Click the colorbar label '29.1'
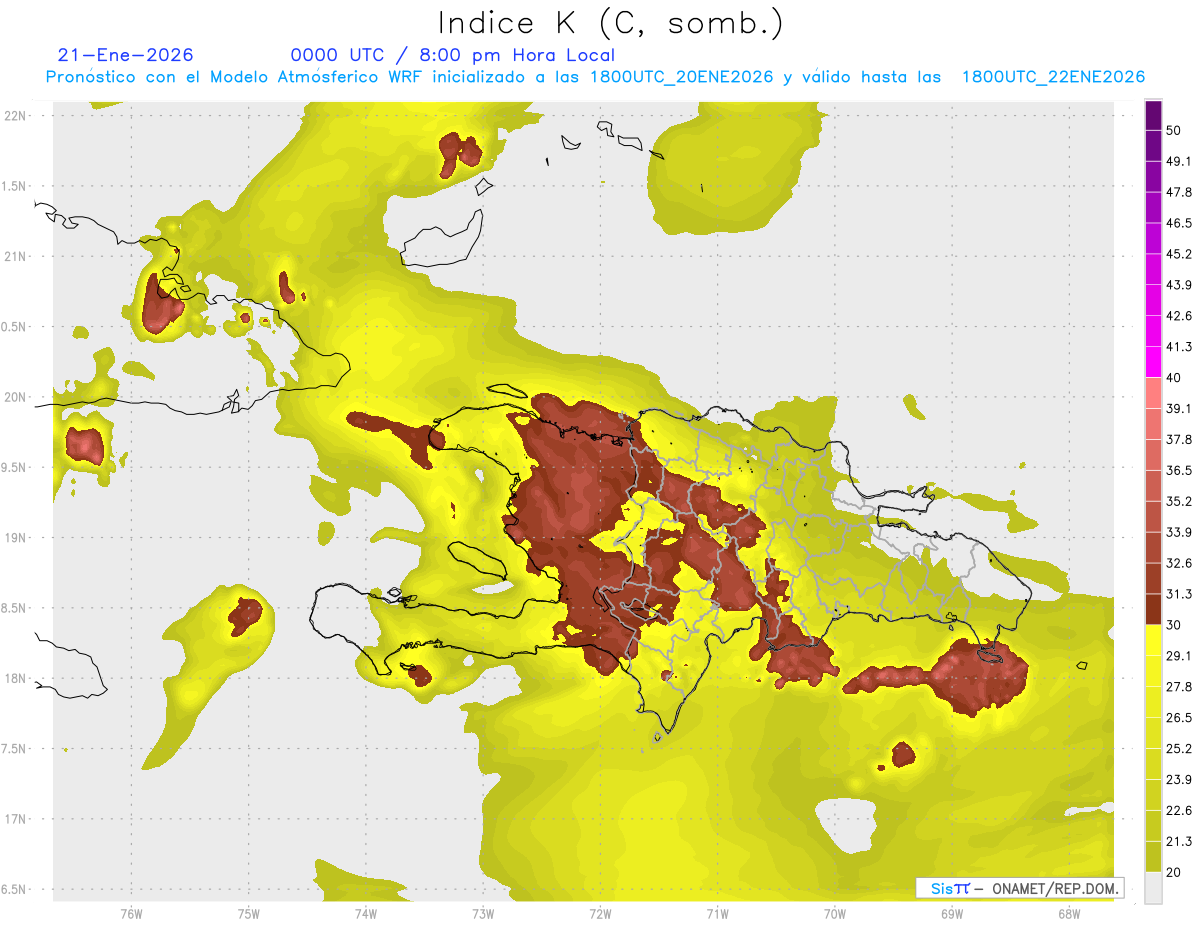The width and height of the screenshot is (1200, 927). pyautogui.click(x=1178, y=656)
